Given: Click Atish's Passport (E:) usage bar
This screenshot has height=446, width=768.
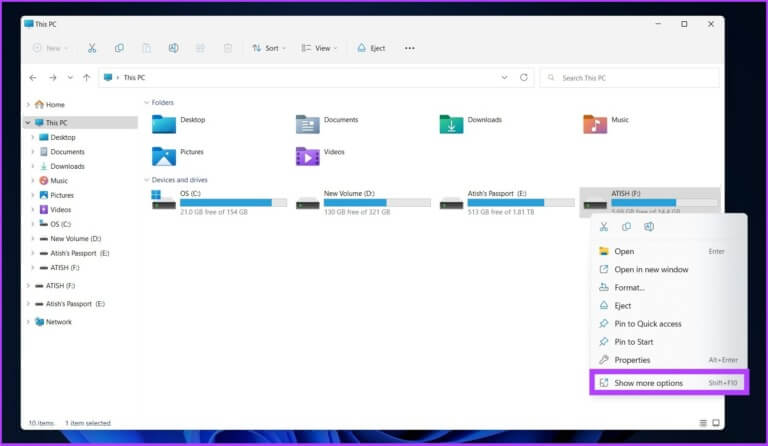Looking at the screenshot, I should point(521,203).
